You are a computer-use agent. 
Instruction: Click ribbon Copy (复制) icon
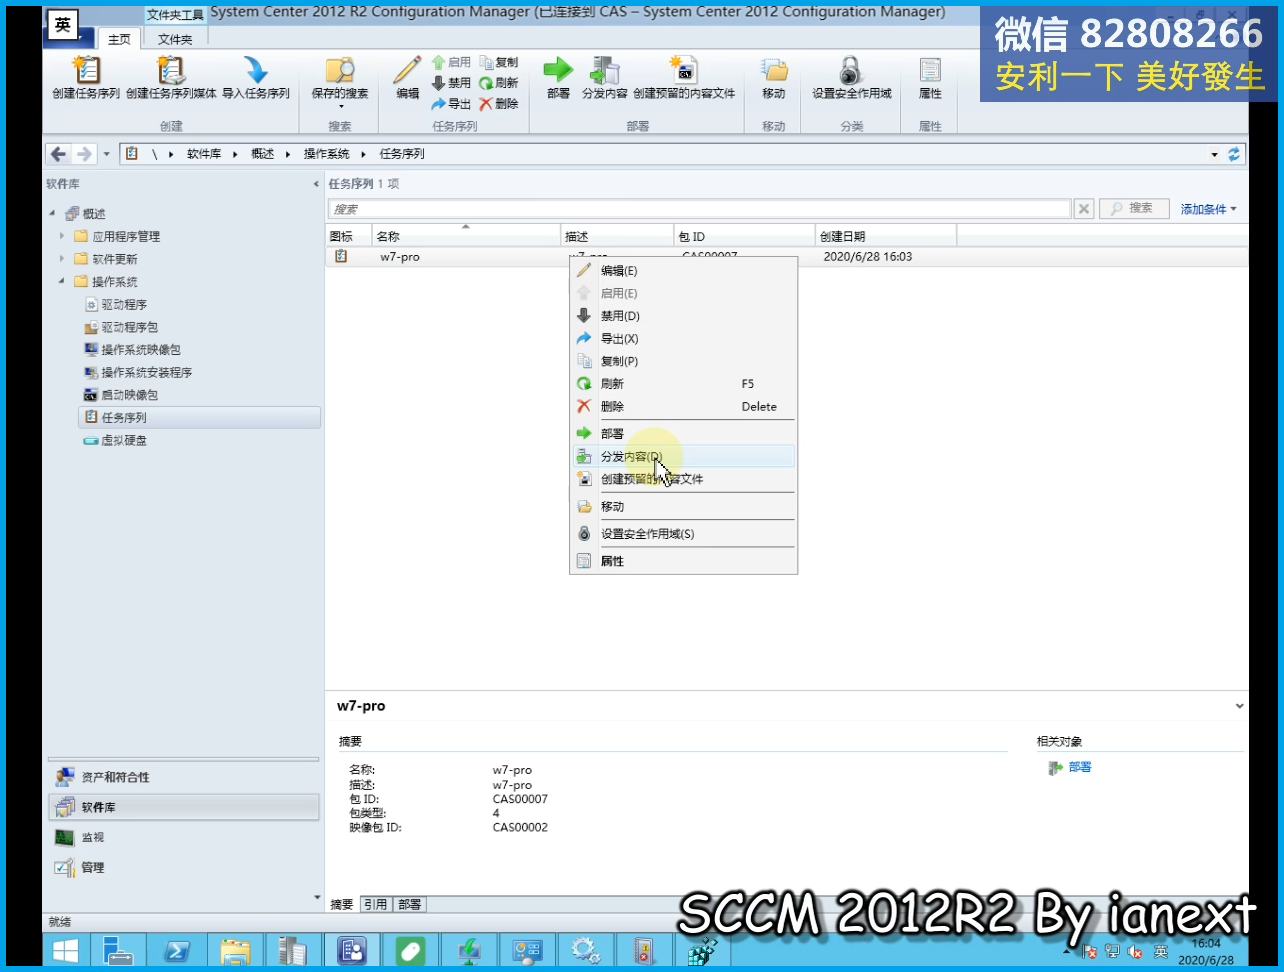499,62
